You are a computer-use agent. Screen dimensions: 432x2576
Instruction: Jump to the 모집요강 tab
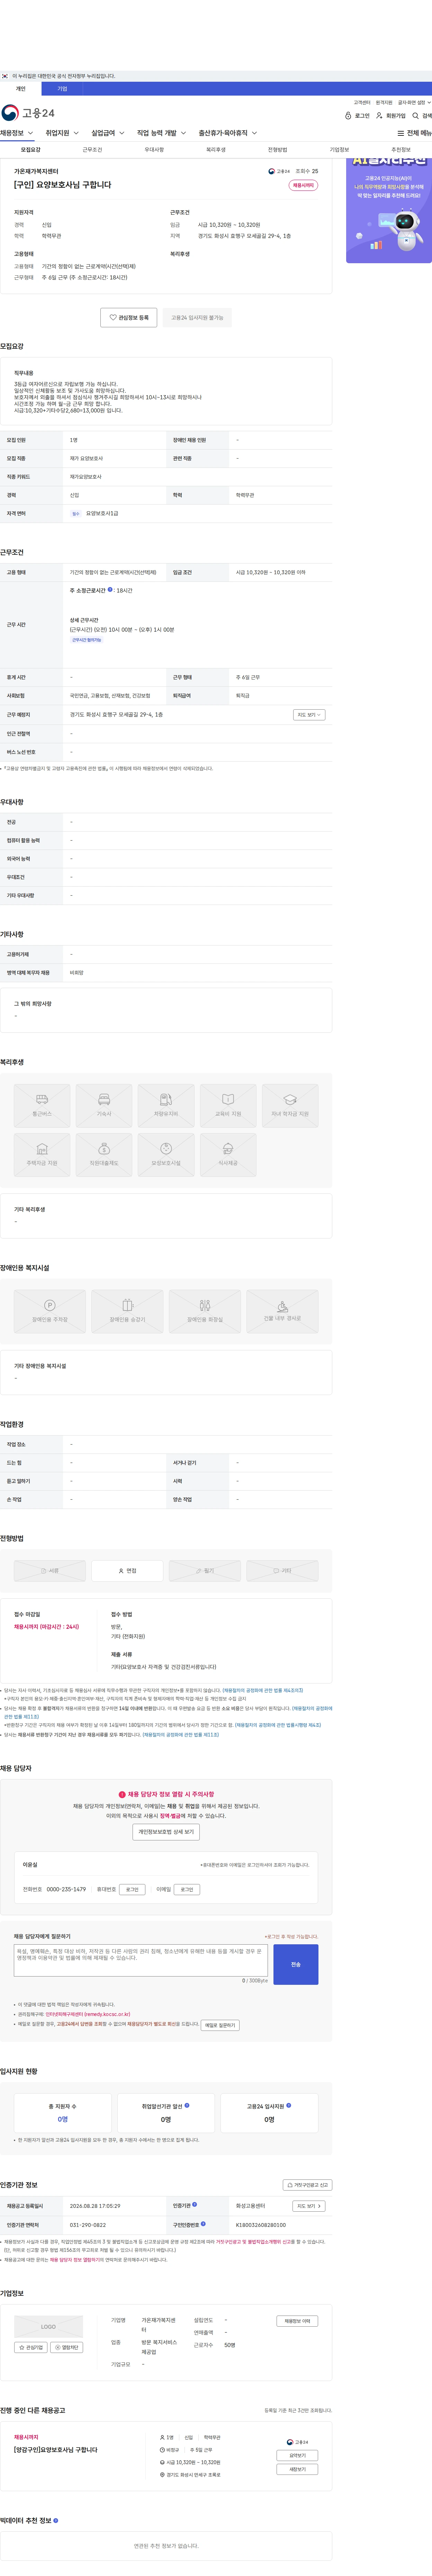[31, 150]
